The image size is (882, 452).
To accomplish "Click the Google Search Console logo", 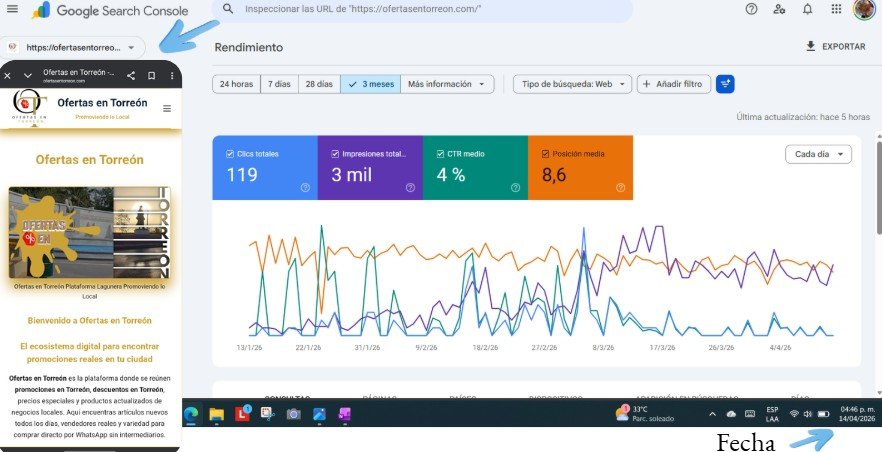I will pyautogui.click(x=110, y=10).
